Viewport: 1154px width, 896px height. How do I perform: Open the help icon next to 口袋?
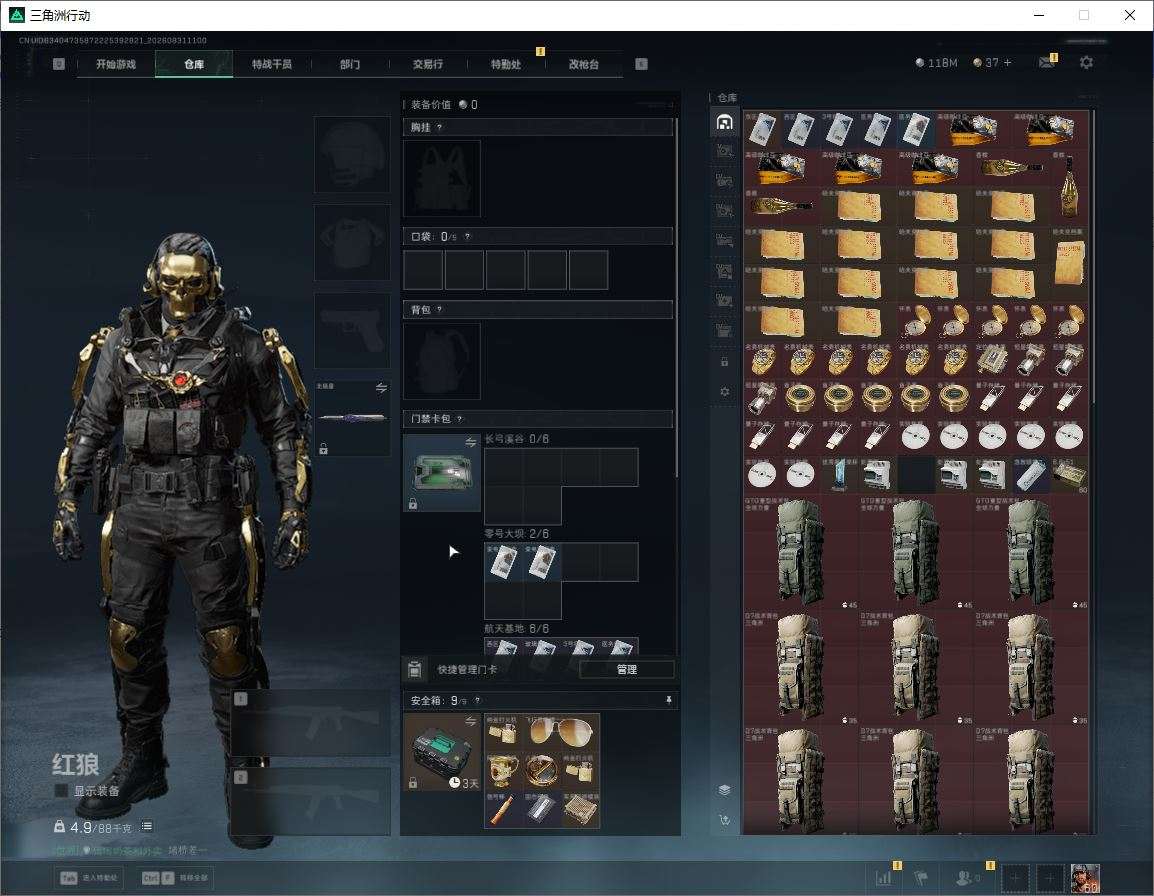[467, 236]
